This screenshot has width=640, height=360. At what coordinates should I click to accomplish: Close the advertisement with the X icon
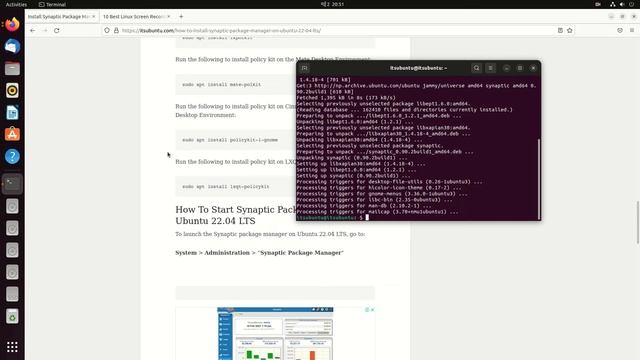[372, 310]
